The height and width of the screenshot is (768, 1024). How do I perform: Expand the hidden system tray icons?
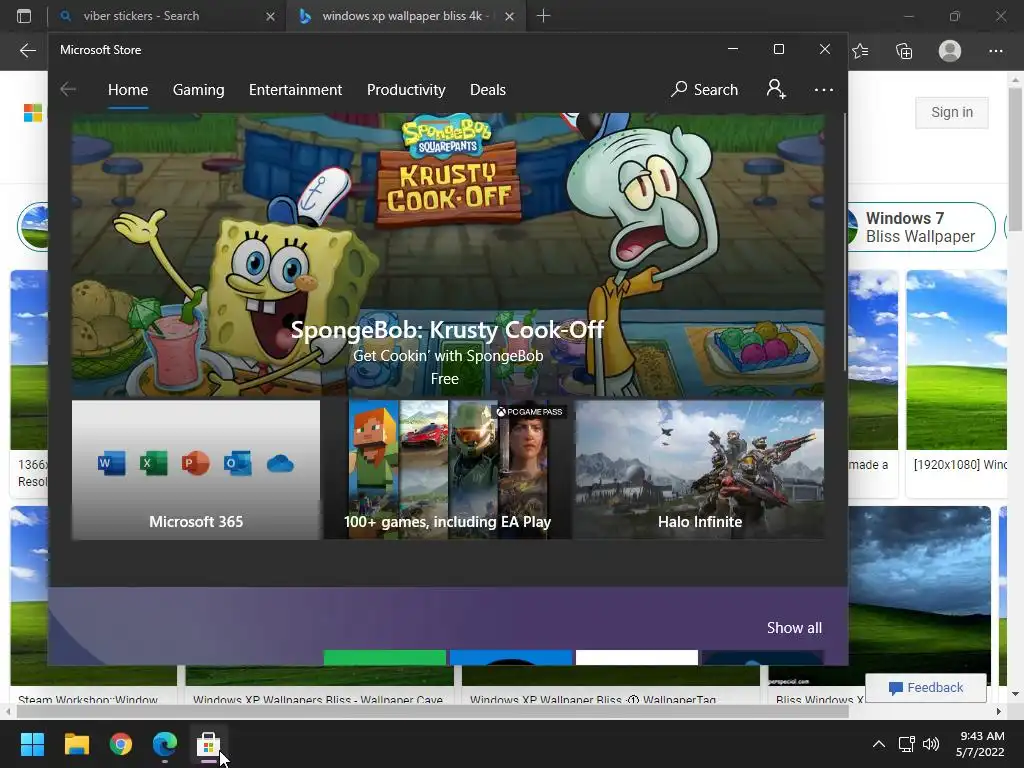[x=879, y=744]
